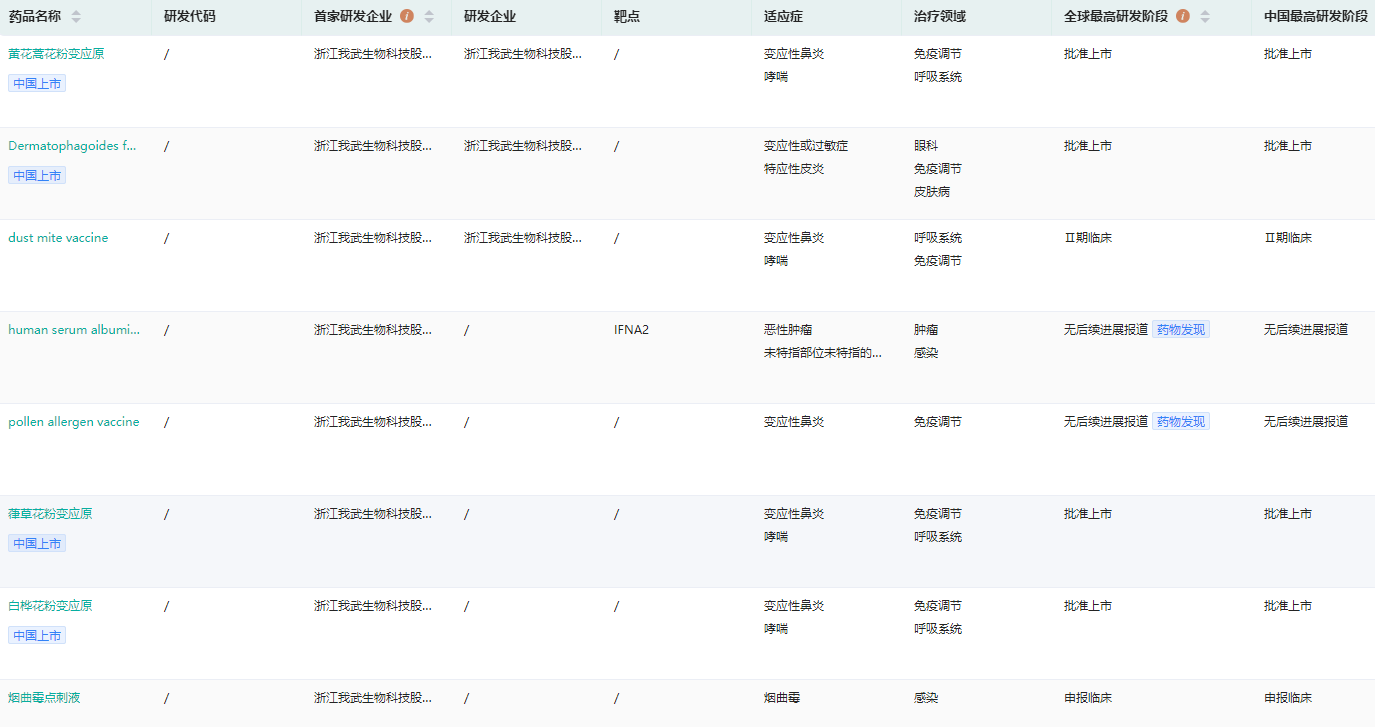The image size is (1375, 727).
Task: Select the 变应性或过敏症 indication text
Action: coord(806,146)
